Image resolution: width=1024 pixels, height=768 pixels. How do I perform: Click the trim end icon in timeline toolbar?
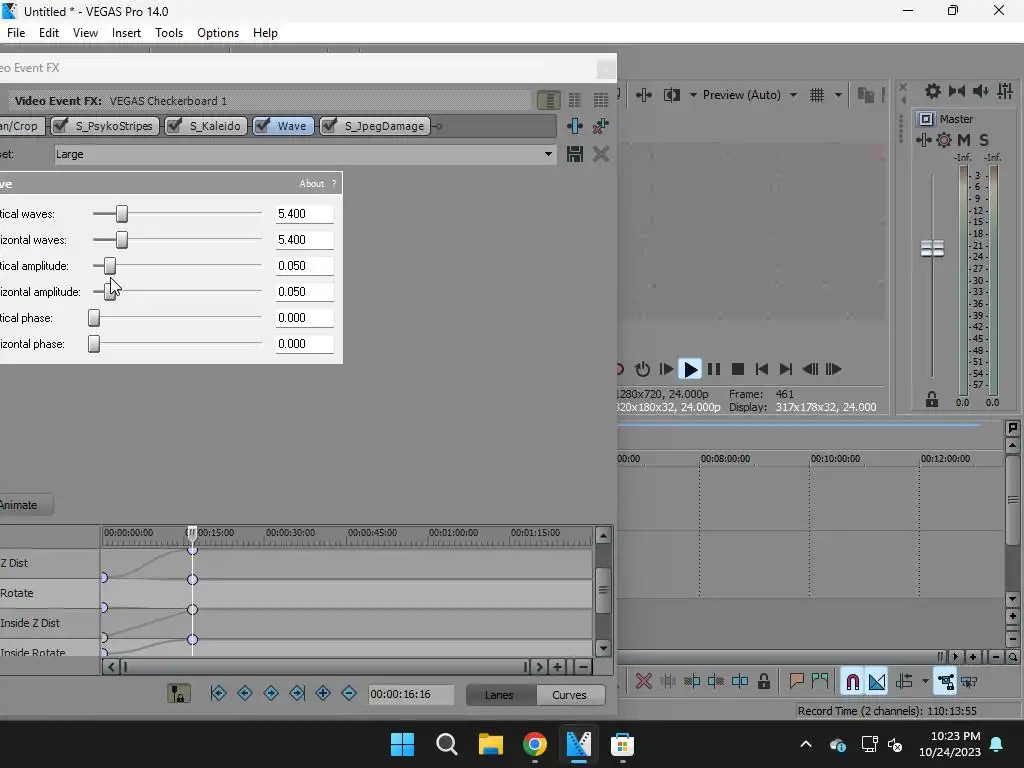click(x=716, y=682)
